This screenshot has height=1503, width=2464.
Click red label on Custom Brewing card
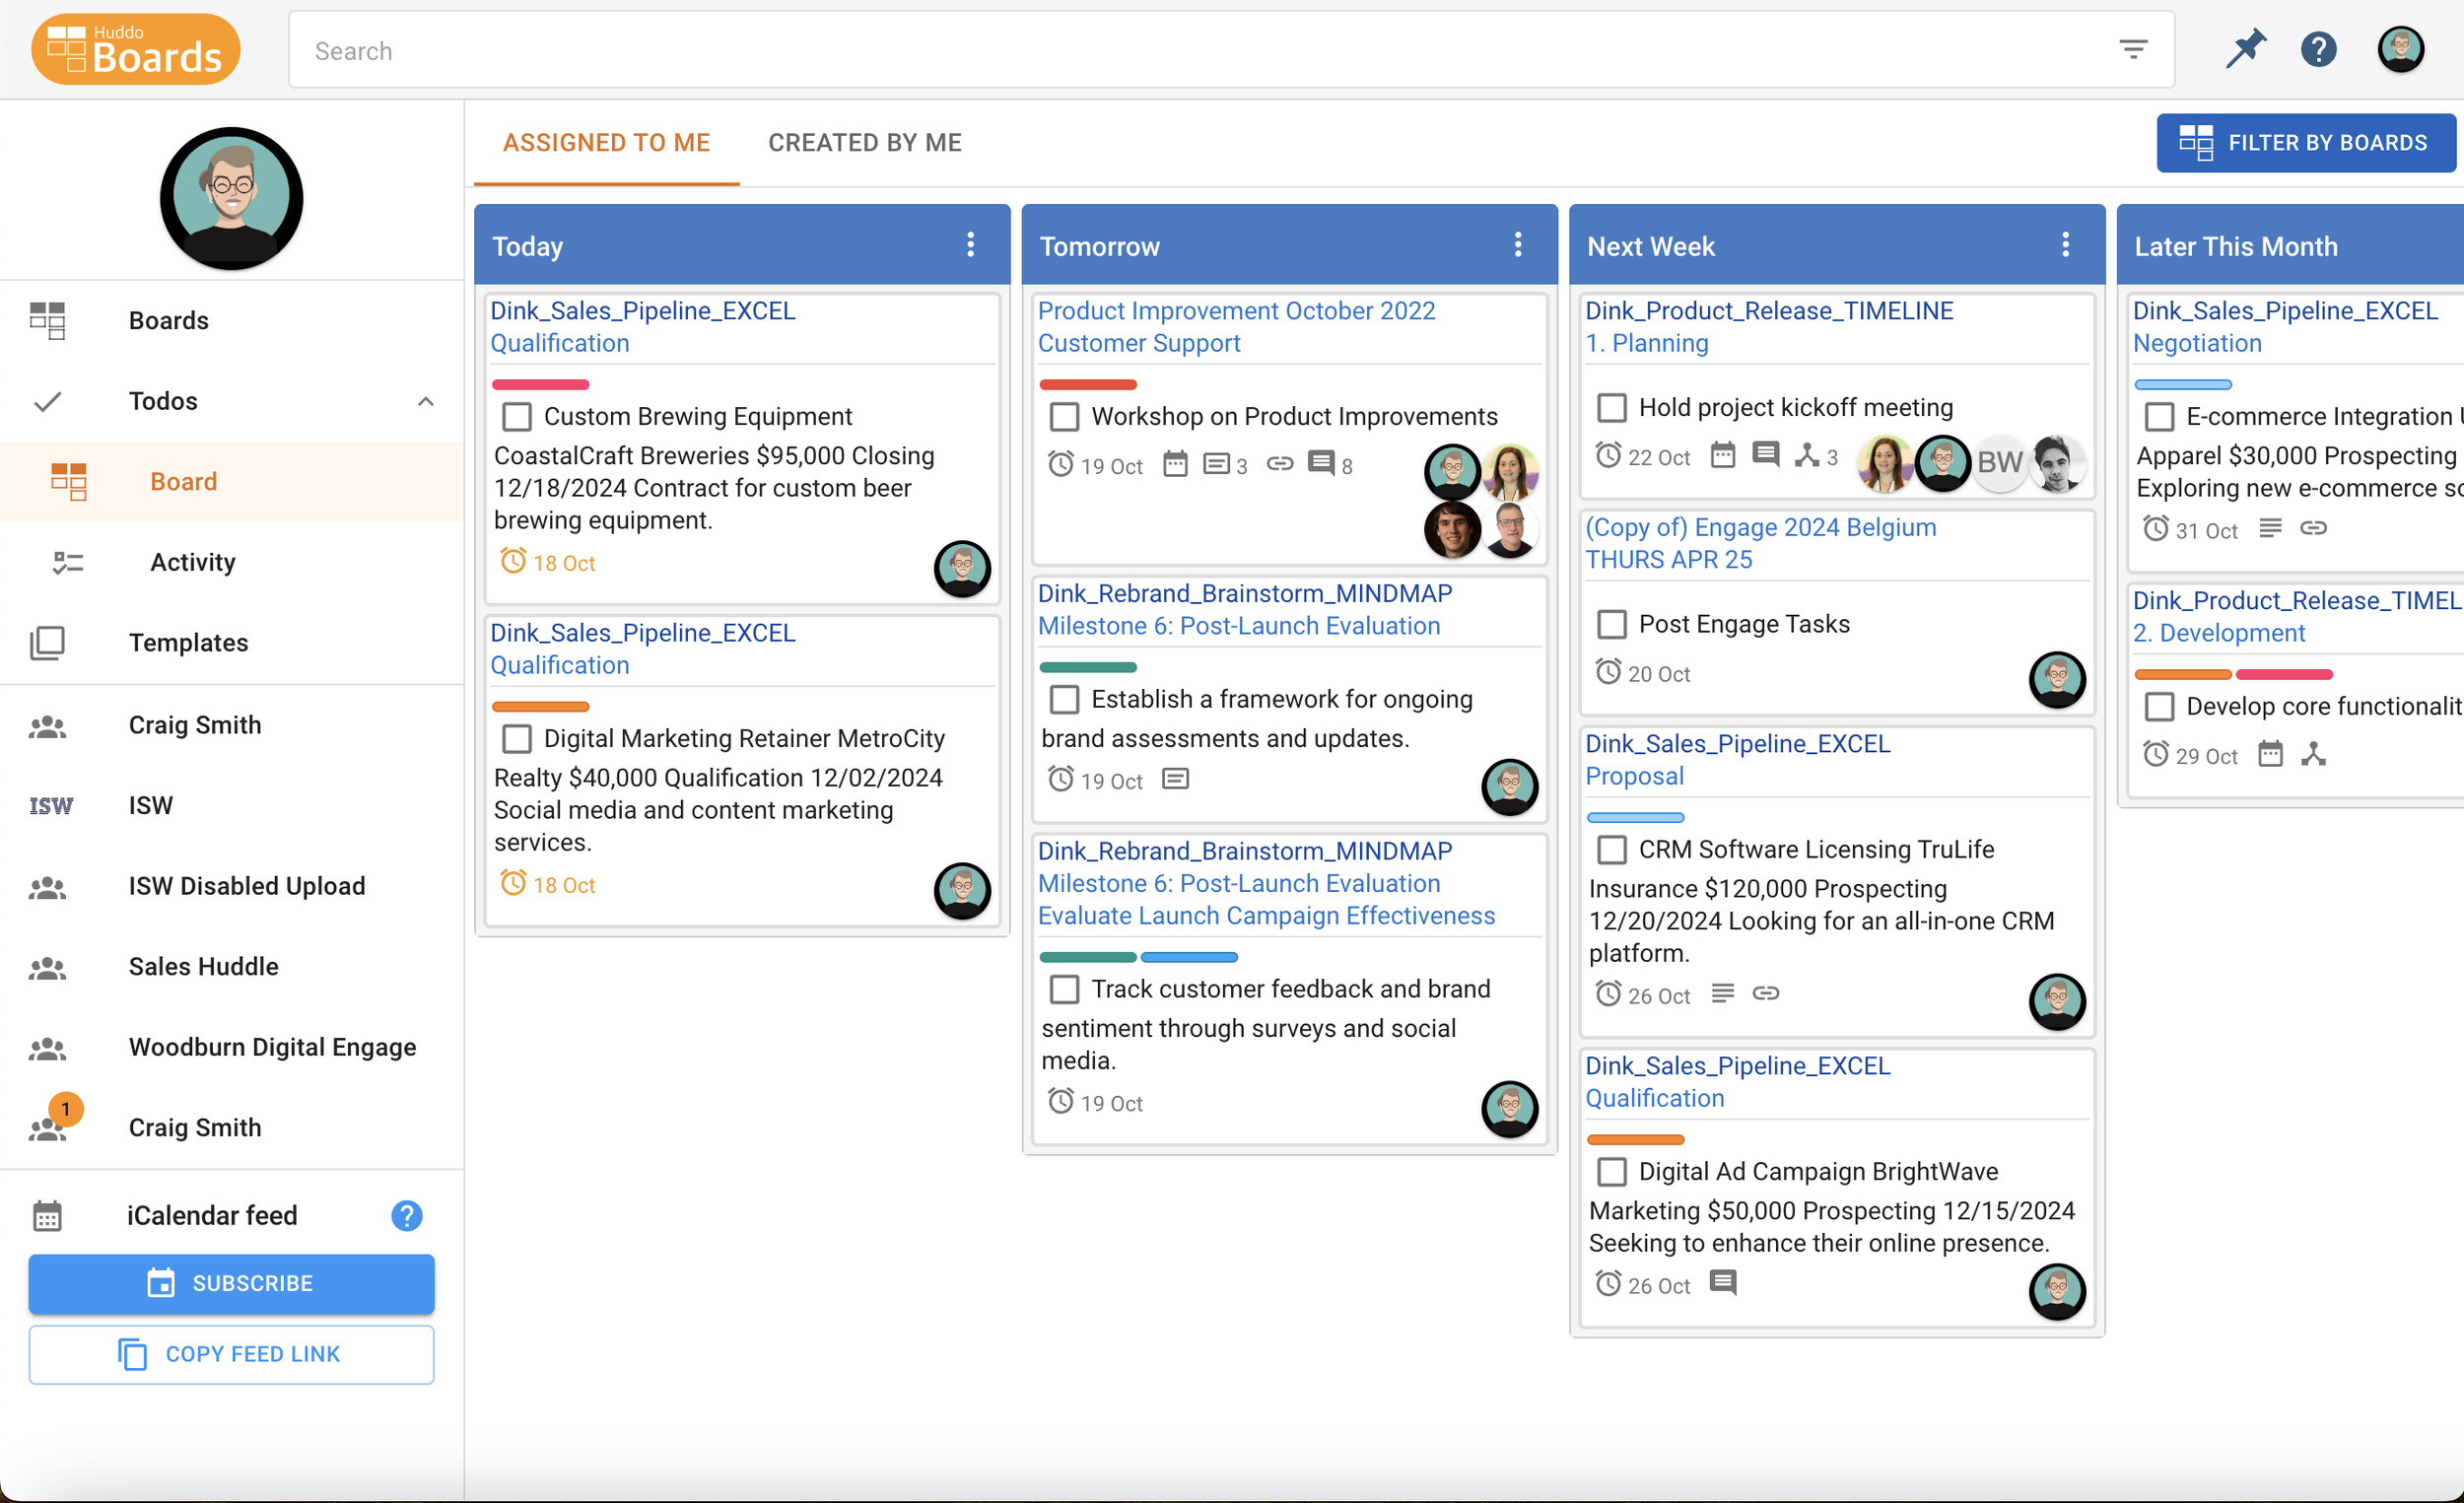[540, 385]
